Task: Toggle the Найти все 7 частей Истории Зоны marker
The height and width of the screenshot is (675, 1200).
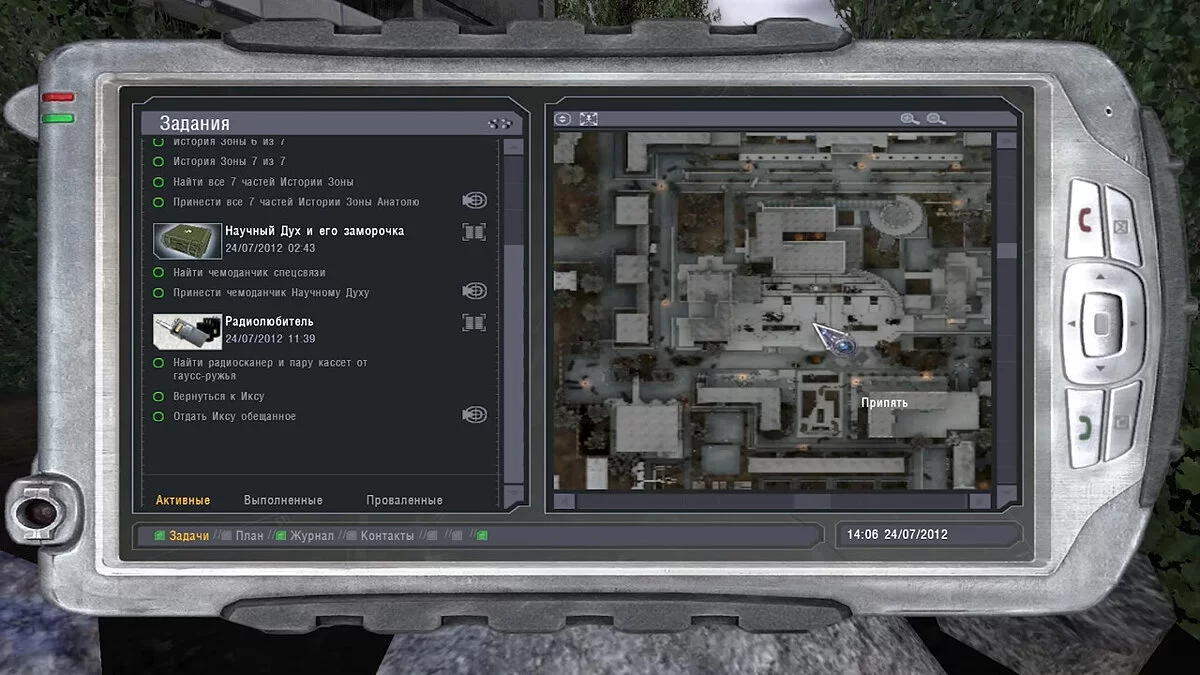Action: point(158,182)
